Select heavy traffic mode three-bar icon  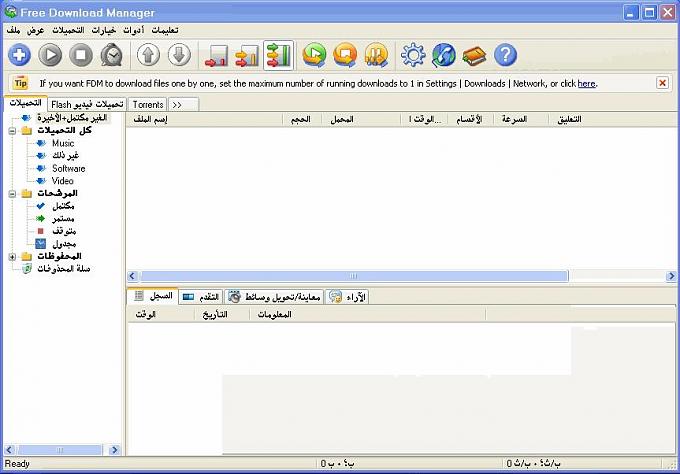tap(278, 56)
